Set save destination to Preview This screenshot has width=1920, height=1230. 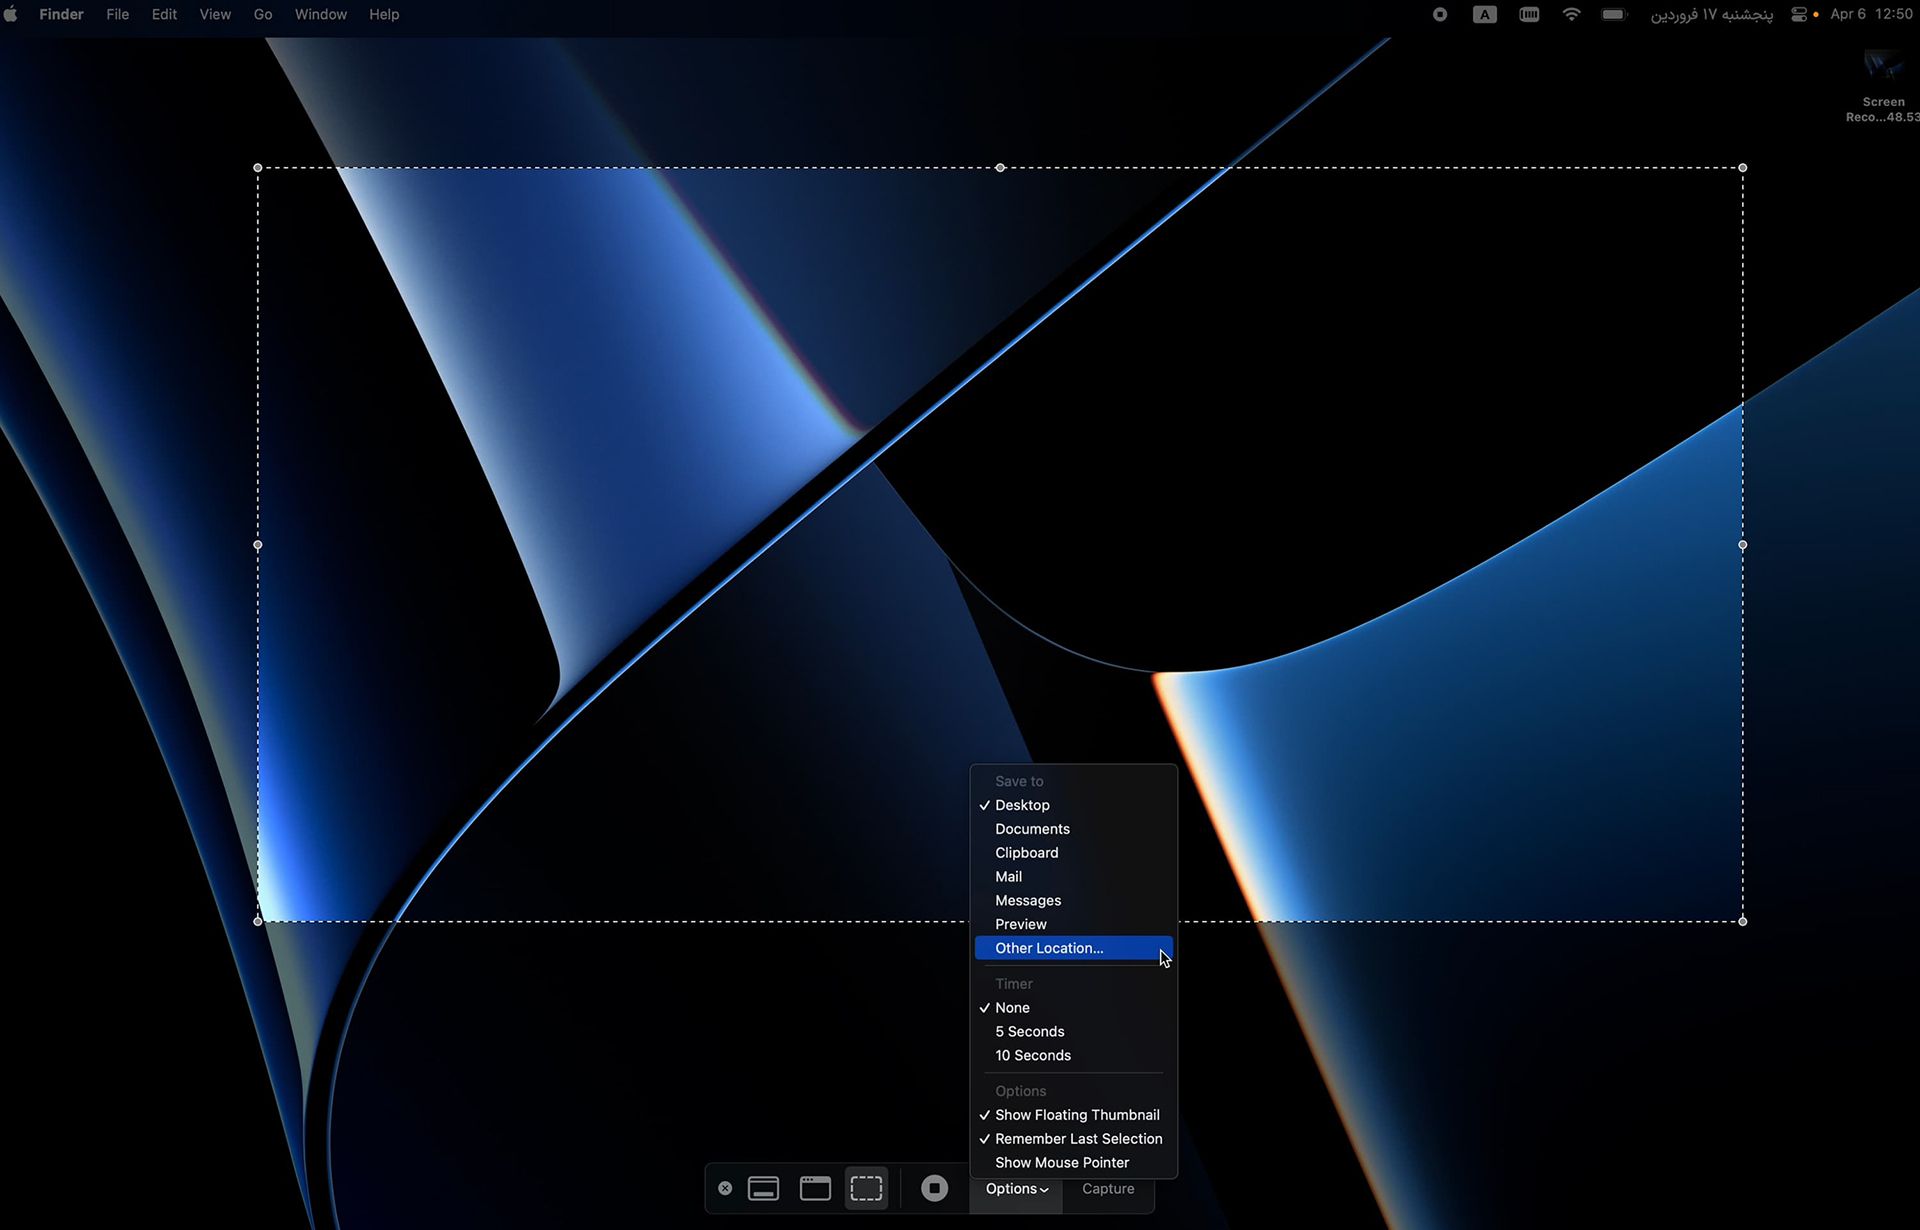click(x=1073, y=925)
